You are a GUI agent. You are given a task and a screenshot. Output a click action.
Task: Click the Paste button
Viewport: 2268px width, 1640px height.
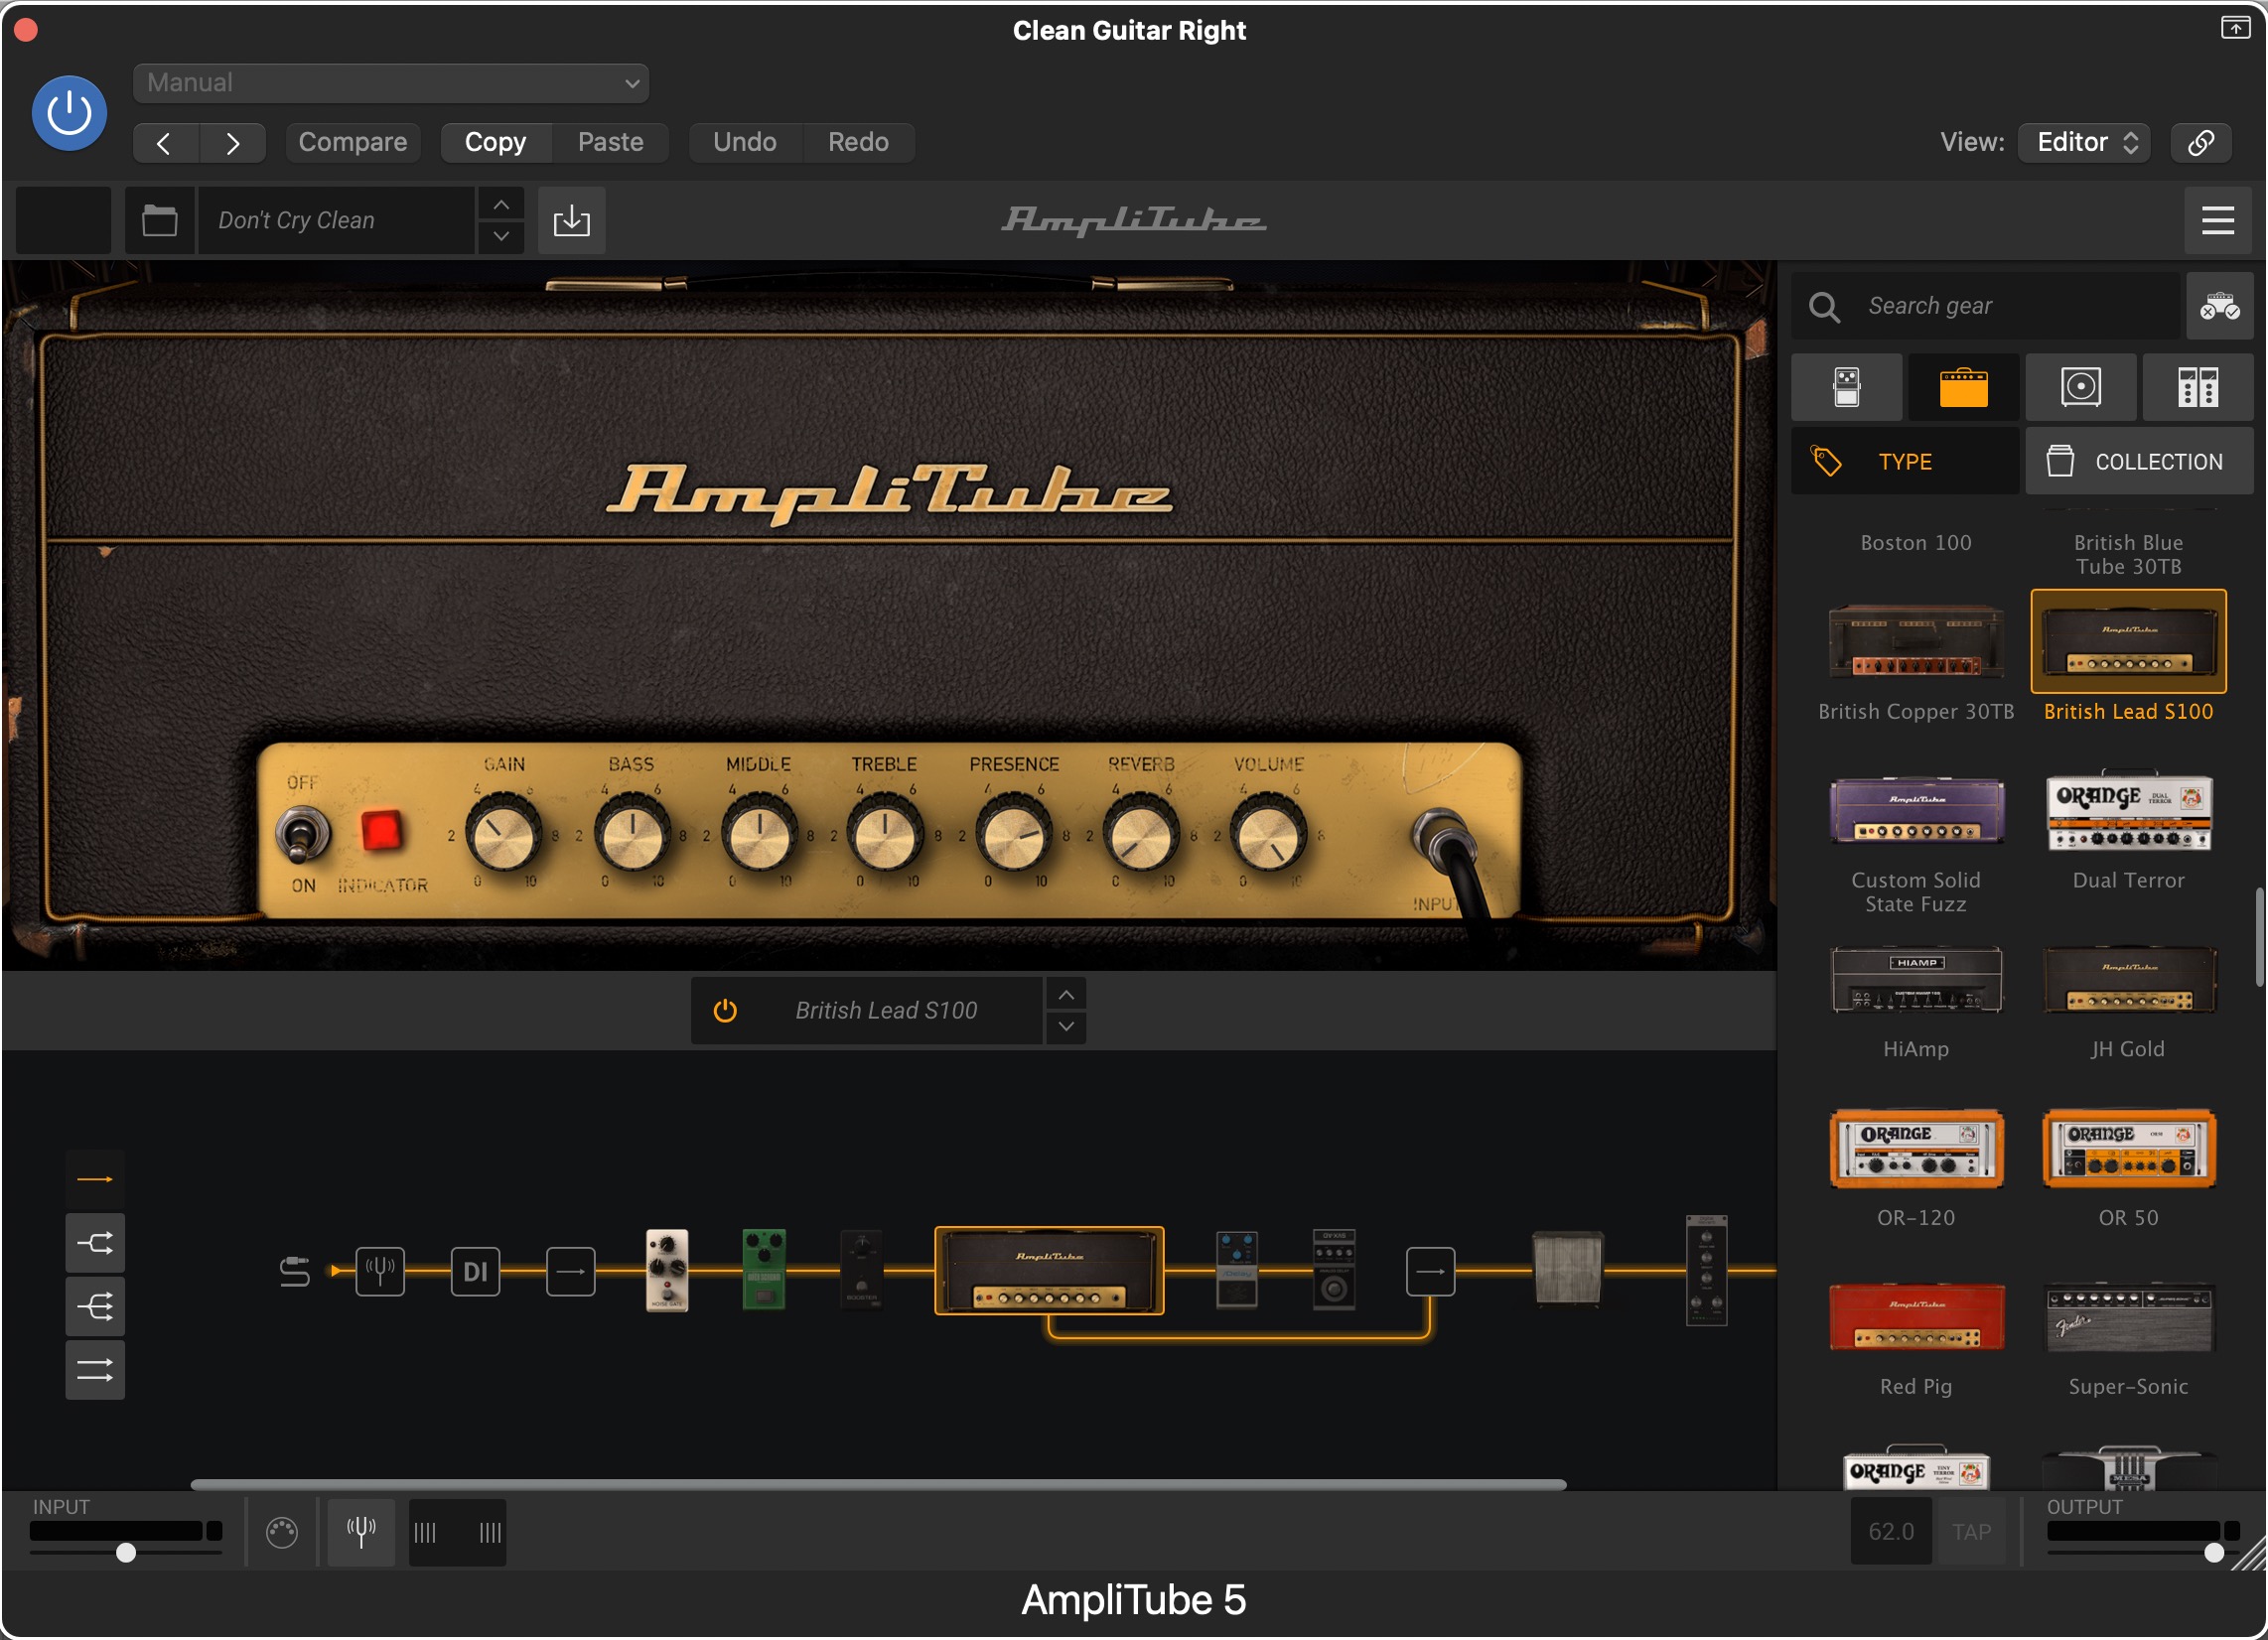tap(610, 143)
